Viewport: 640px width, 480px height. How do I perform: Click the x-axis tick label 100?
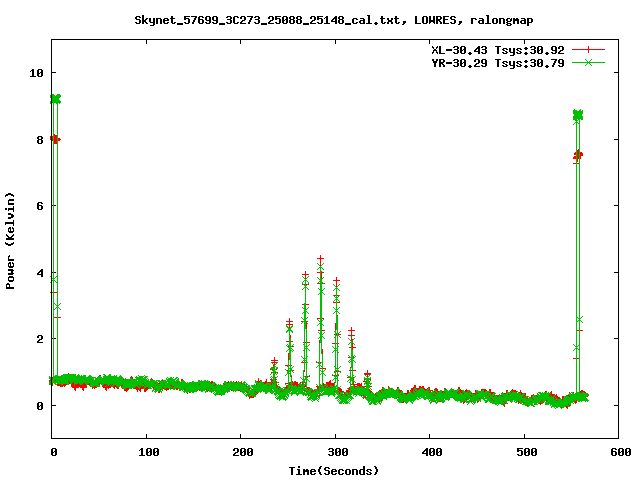146,452
